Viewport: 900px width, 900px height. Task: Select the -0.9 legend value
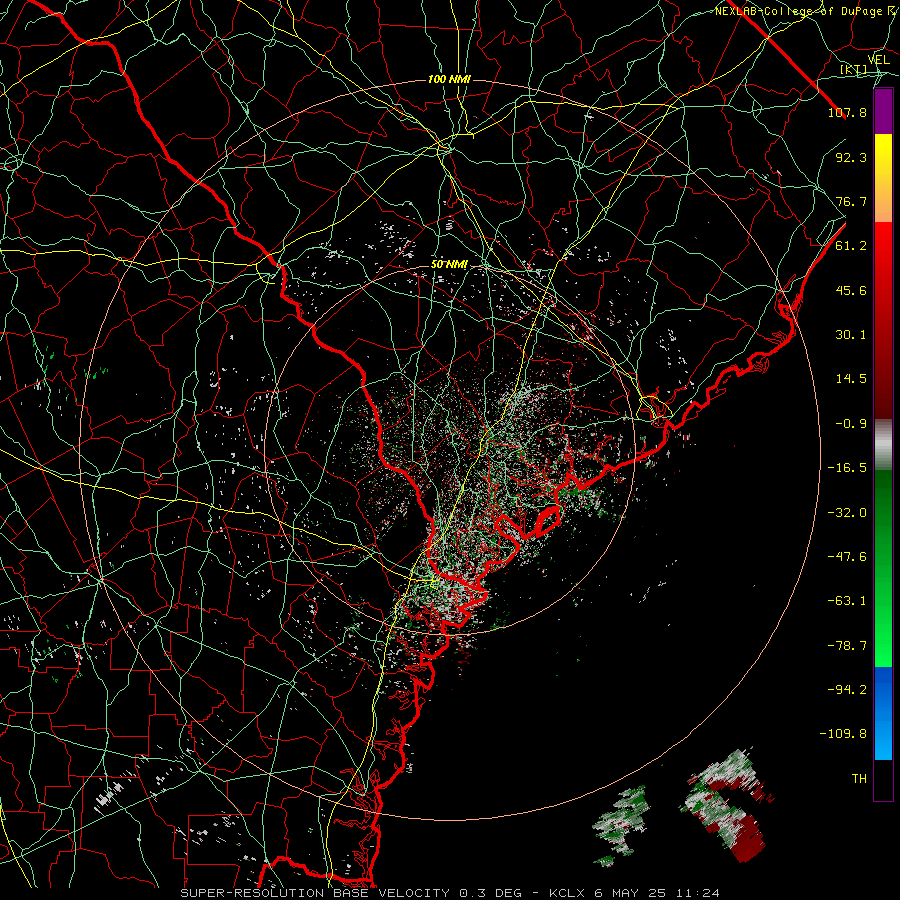pyautogui.click(x=851, y=424)
